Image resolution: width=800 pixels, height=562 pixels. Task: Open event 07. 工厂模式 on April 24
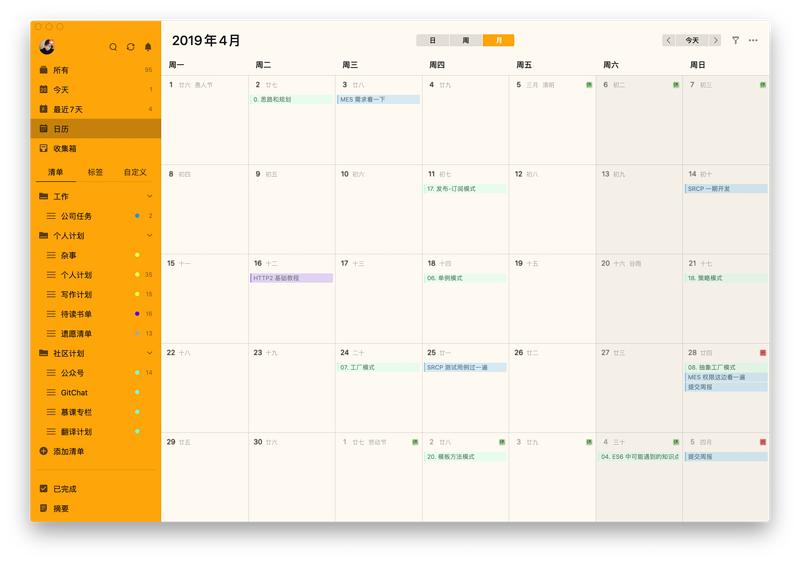click(379, 367)
